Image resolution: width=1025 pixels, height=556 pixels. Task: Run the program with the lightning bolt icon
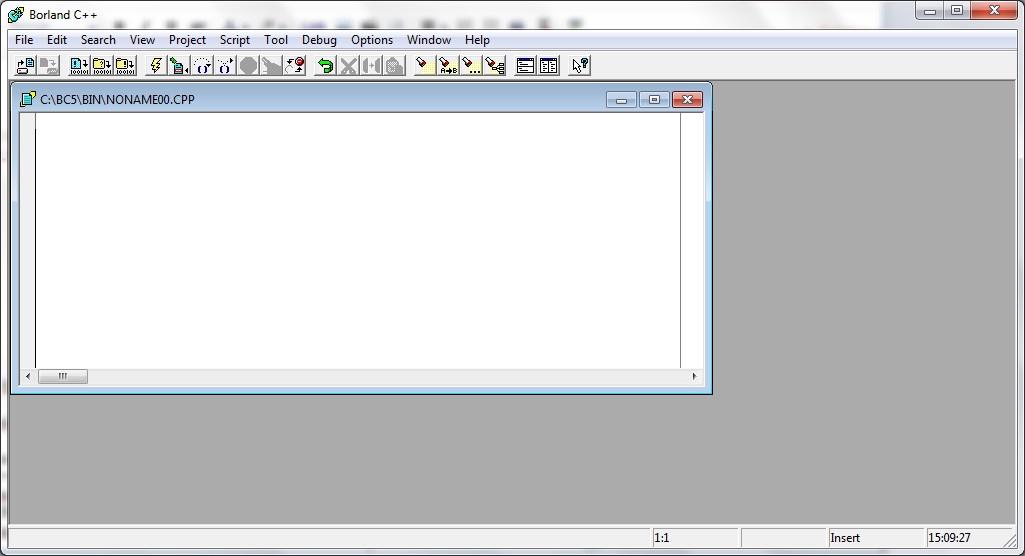(156, 65)
